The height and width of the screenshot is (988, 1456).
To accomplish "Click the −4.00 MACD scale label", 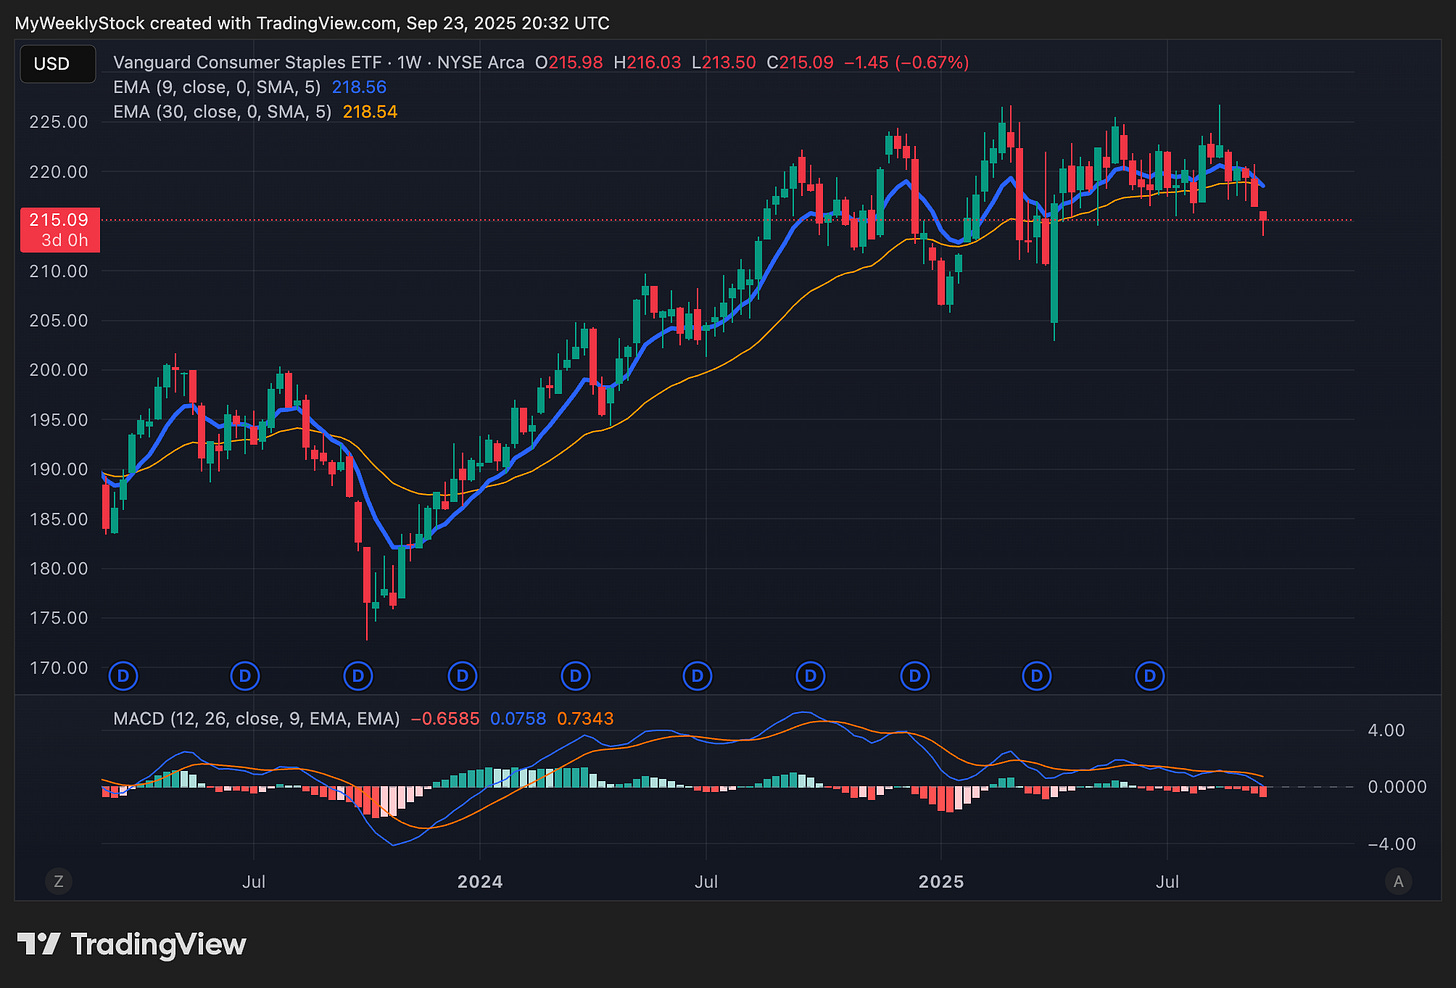I will (x=1391, y=844).
